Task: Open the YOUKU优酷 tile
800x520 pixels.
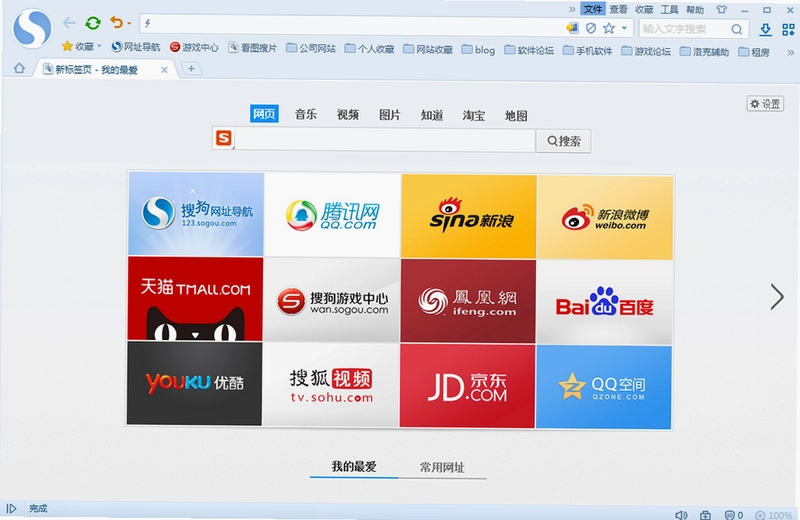Action: pyautogui.click(x=194, y=383)
